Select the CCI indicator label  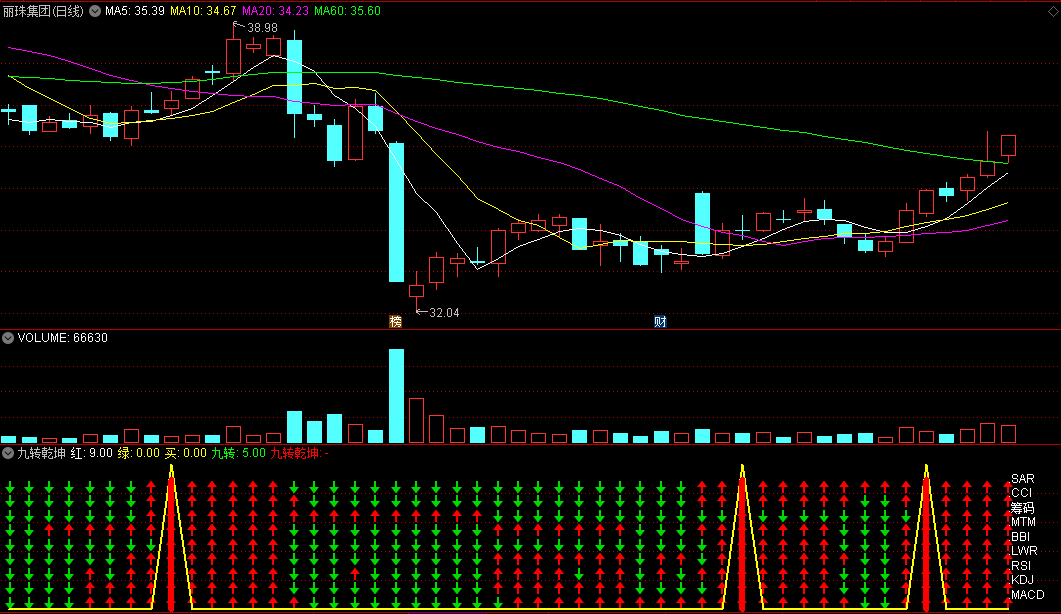1022,493
